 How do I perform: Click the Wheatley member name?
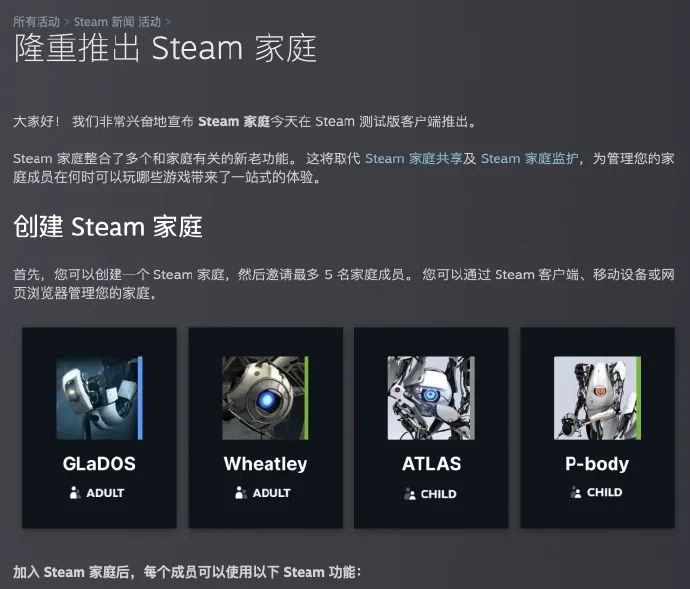point(265,464)
